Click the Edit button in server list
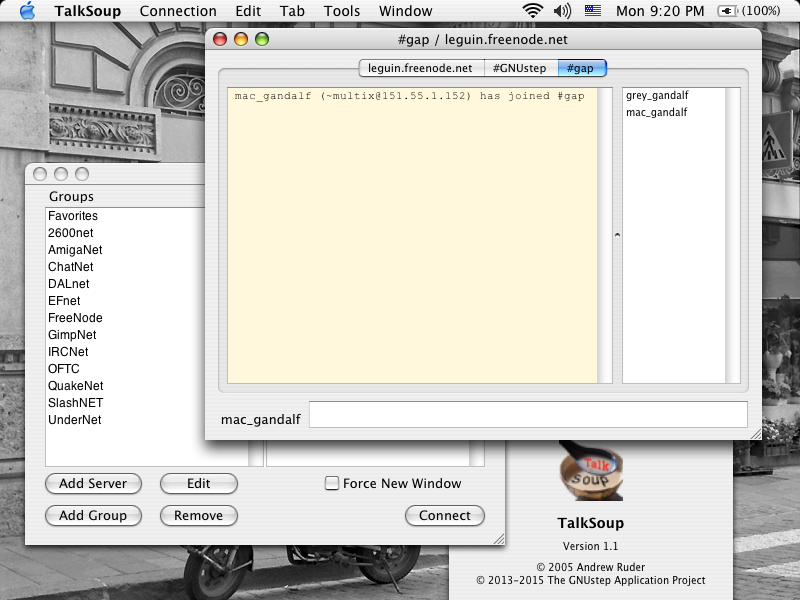Image resolution: width=800 pixels, height=600 pixels. click(x=198, y=484)
